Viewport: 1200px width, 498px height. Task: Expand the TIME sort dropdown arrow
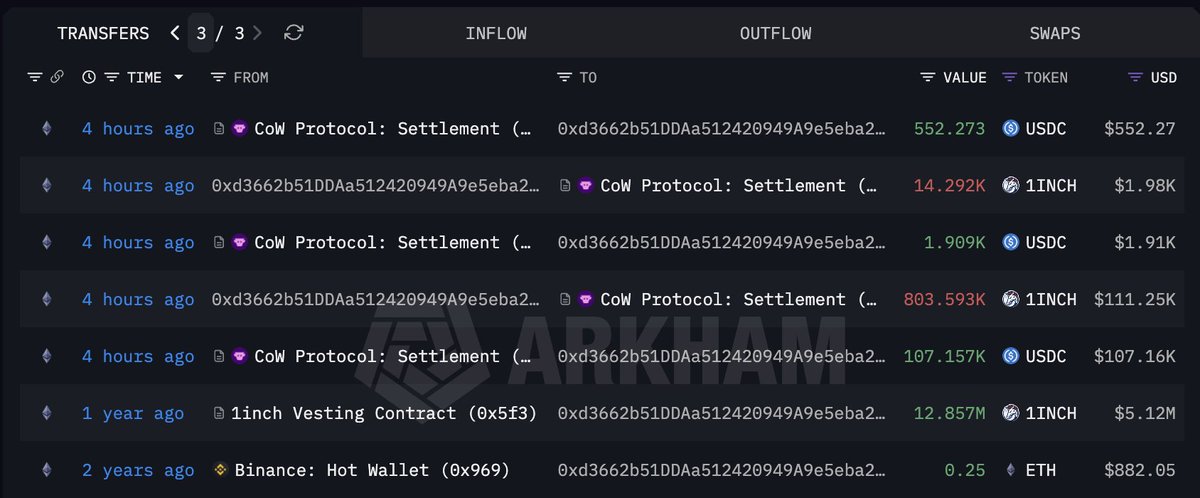click(x=178, y=77)
